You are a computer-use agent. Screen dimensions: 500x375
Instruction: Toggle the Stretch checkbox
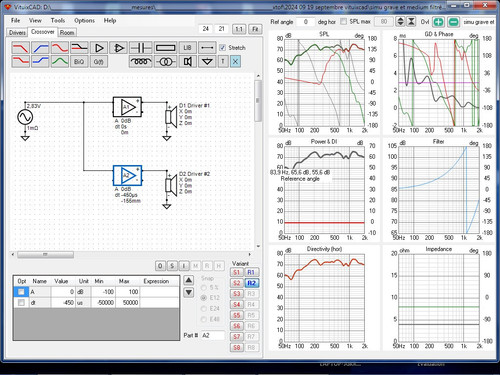click(223, 48)
